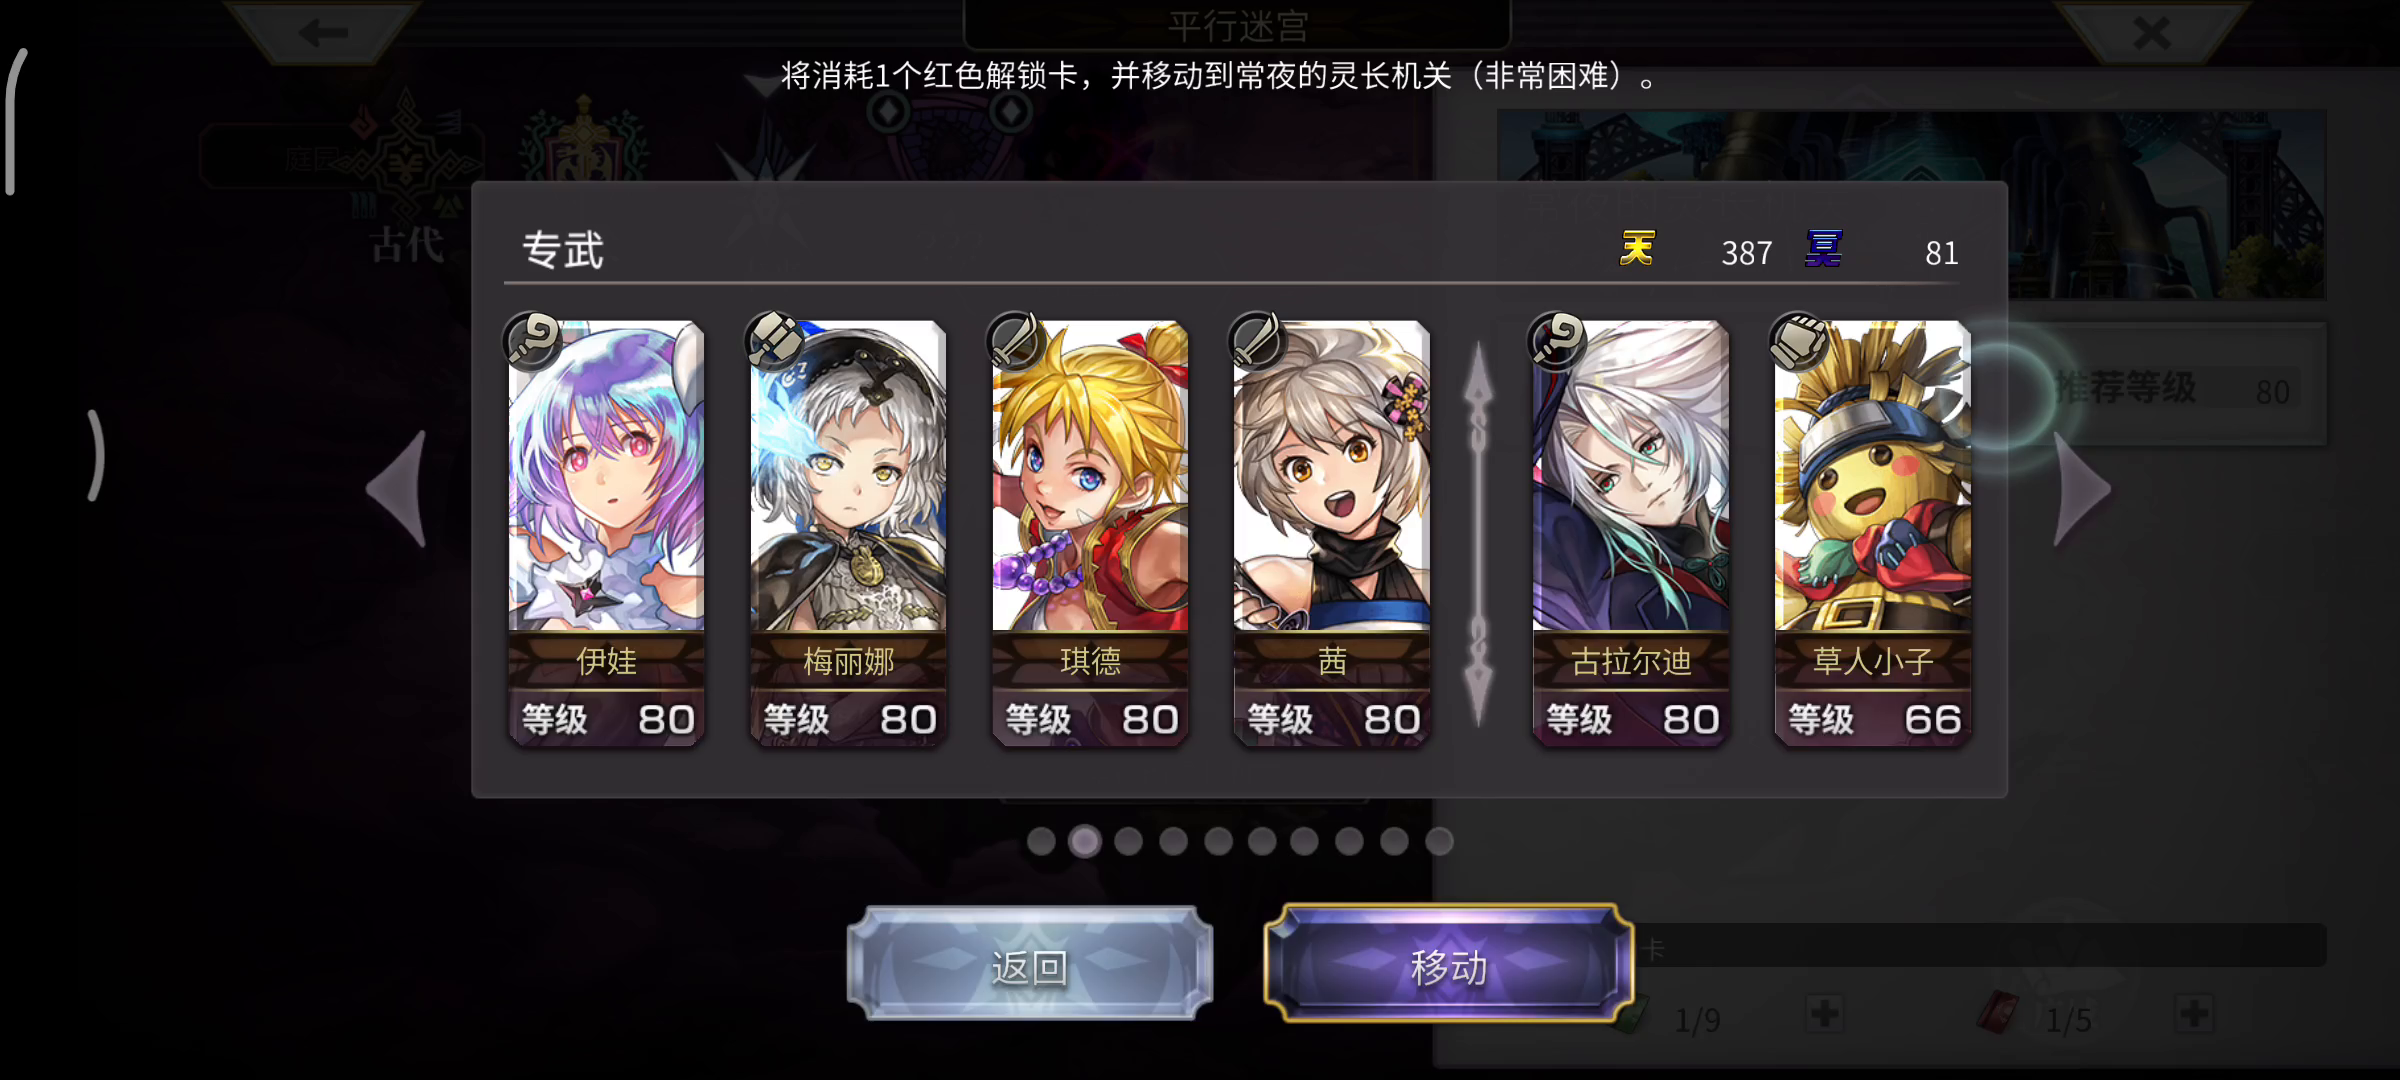This screenshot has height=1080, width=2400.
Task: Click the vertical front/reserve party divider
Action: click(1478, 533)
